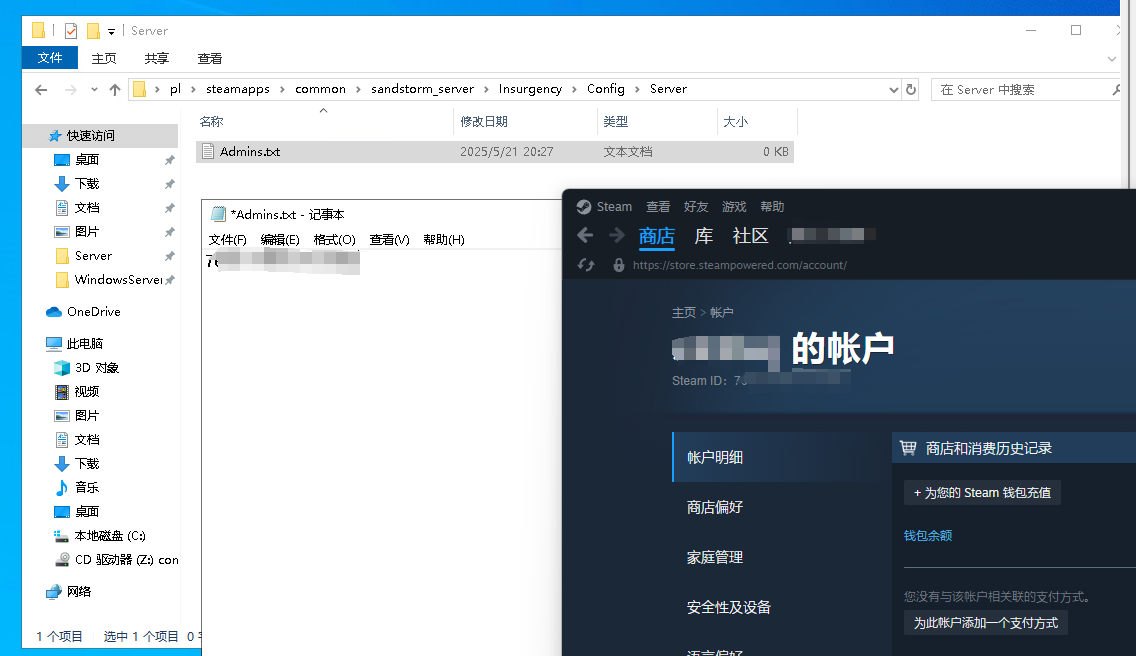Expand the chevron after Config in address bar

click(638, 89)
